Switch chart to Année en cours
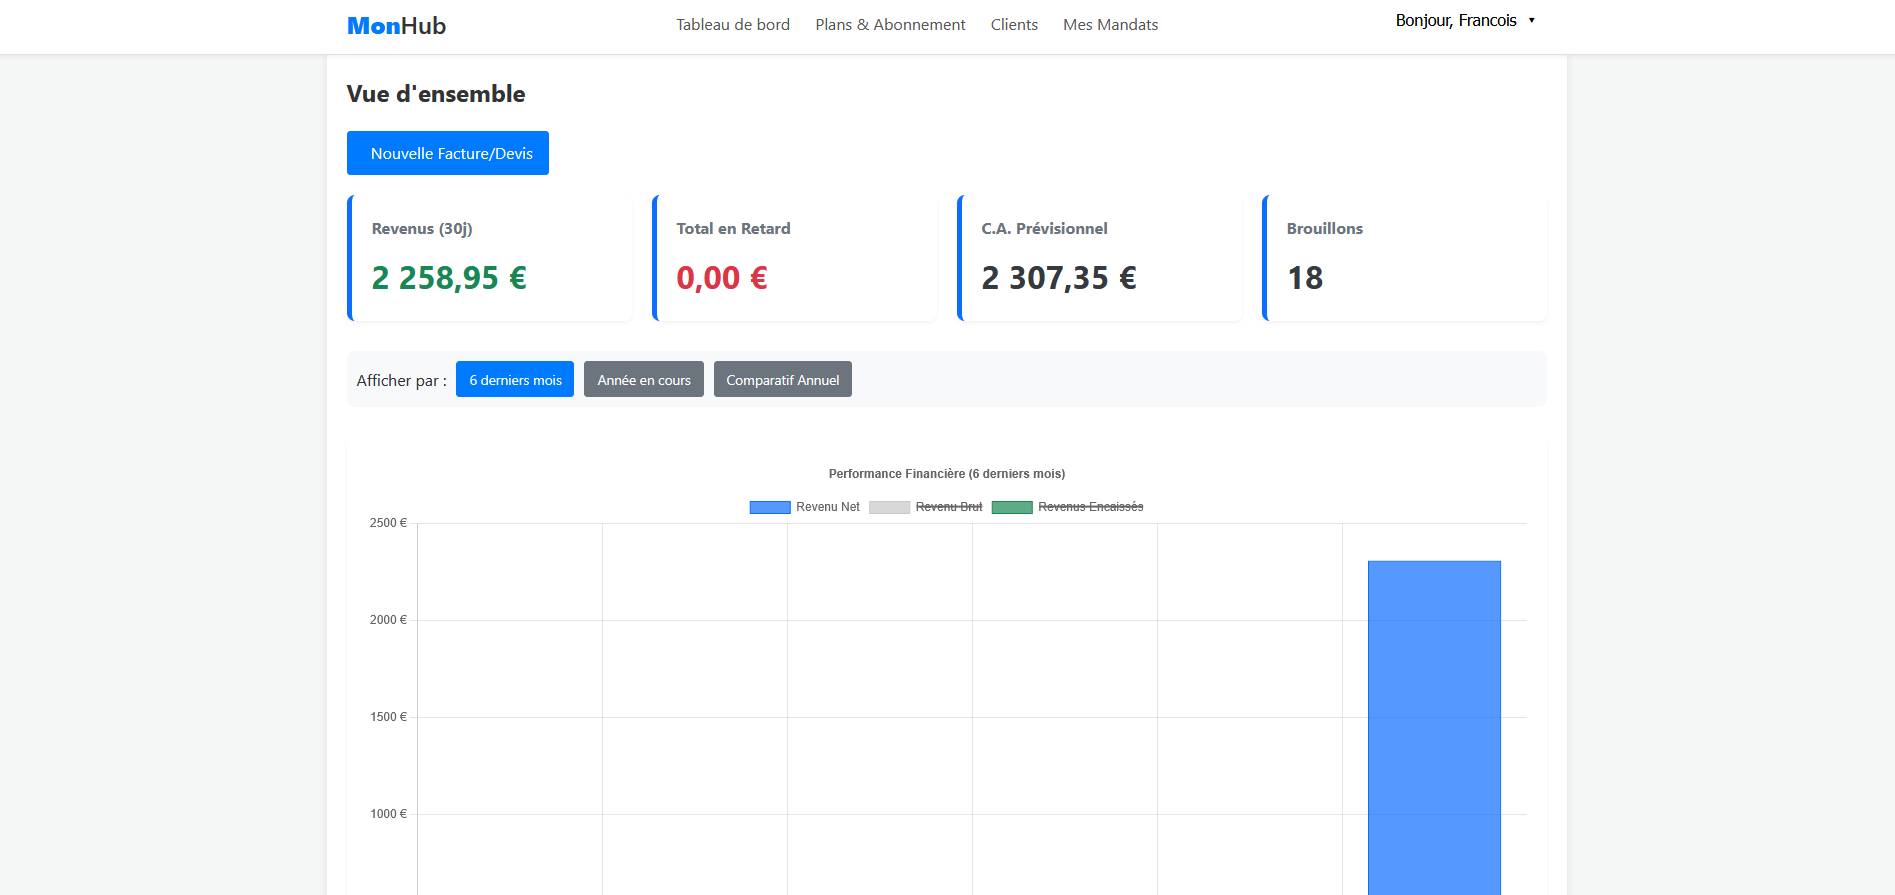 [x=644, y=380]
